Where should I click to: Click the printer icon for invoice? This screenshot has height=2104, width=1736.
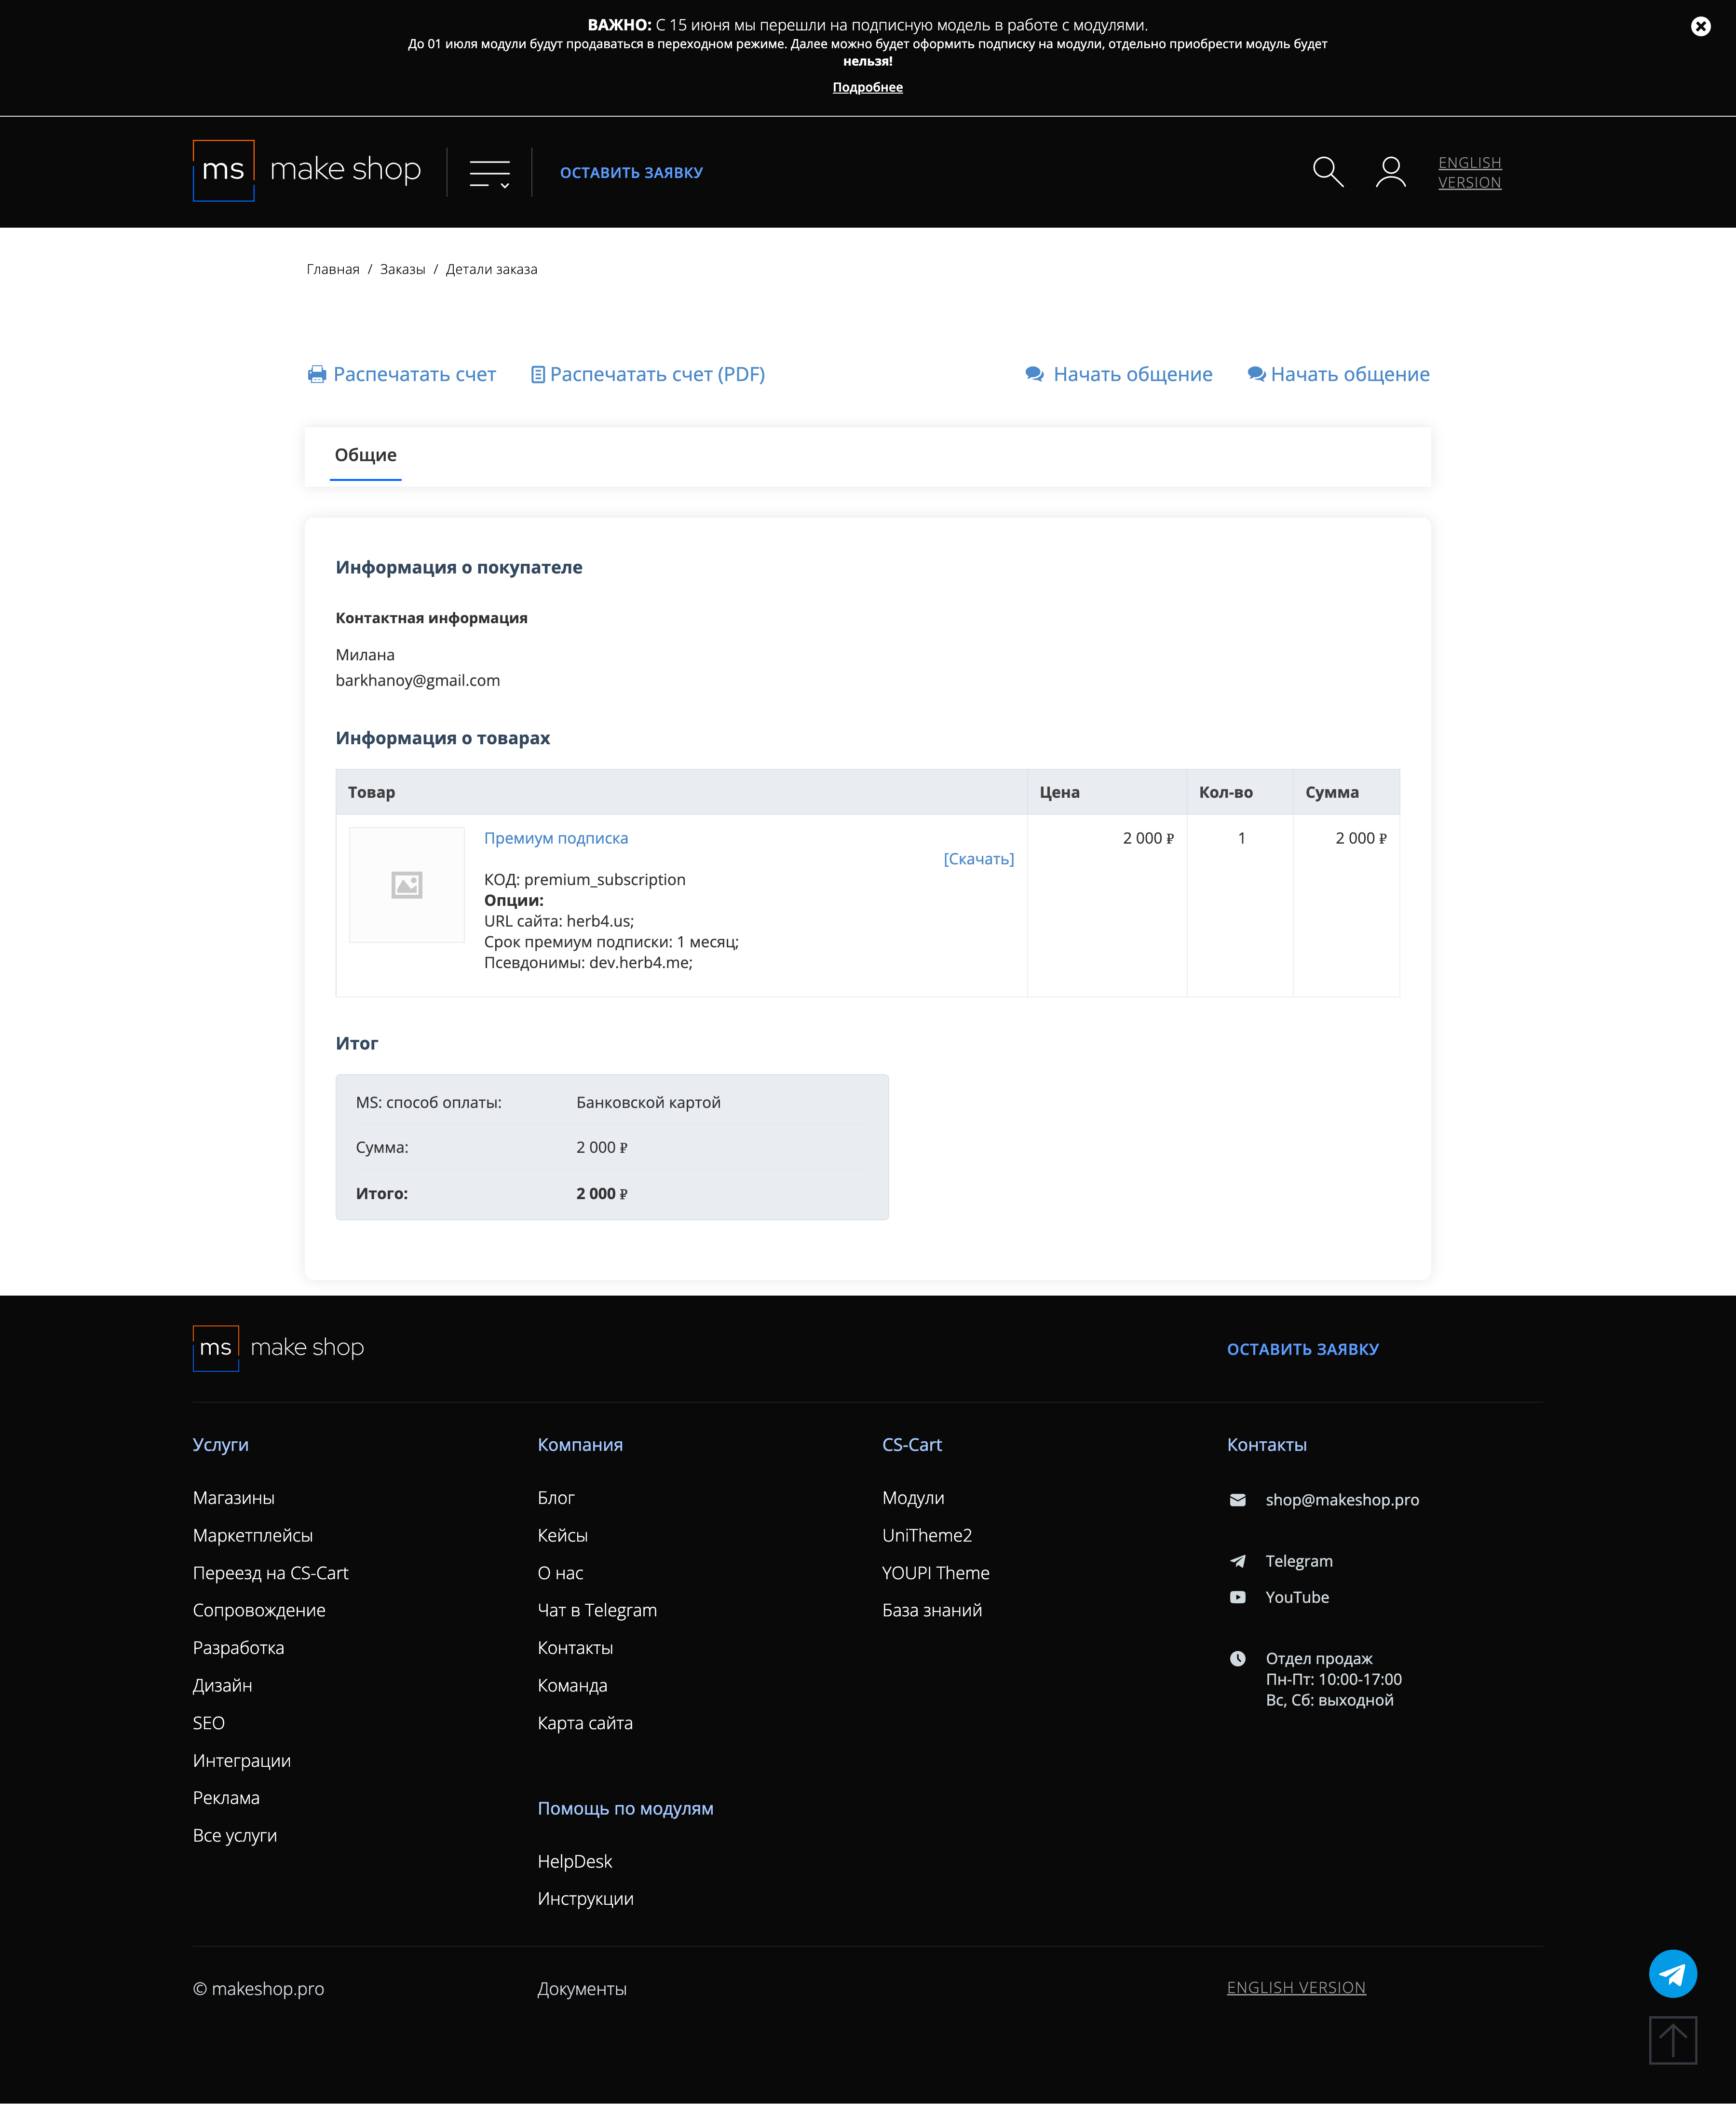tap(317, 374)
